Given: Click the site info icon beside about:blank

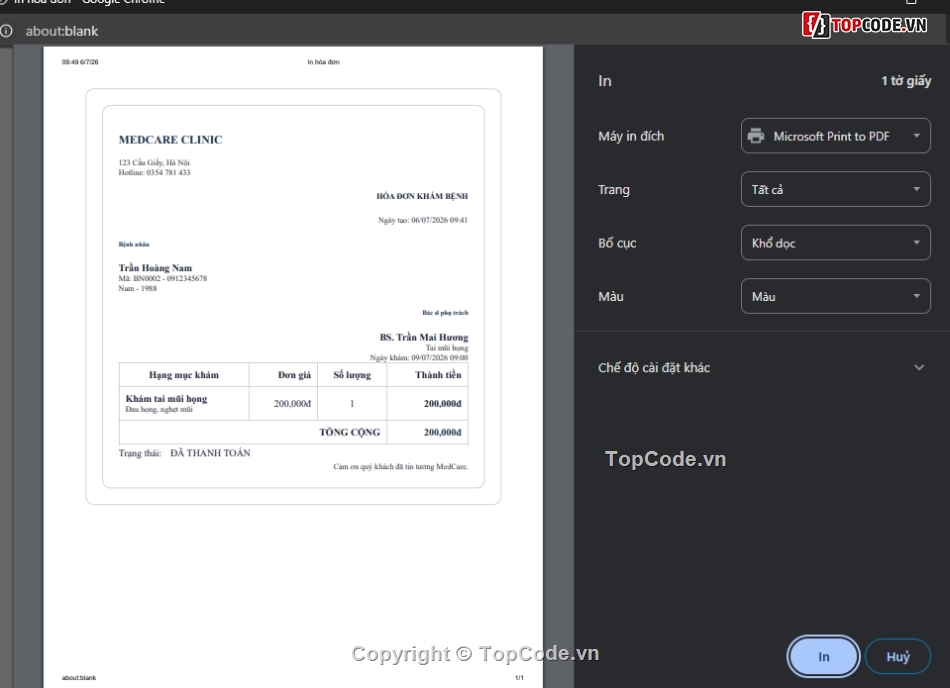Looking at the screenshot, I should (x=6, y=31).
